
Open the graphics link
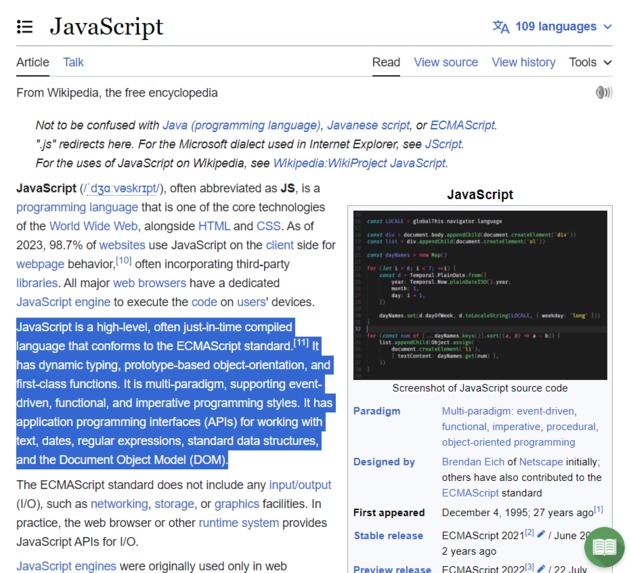click(237, 504)
